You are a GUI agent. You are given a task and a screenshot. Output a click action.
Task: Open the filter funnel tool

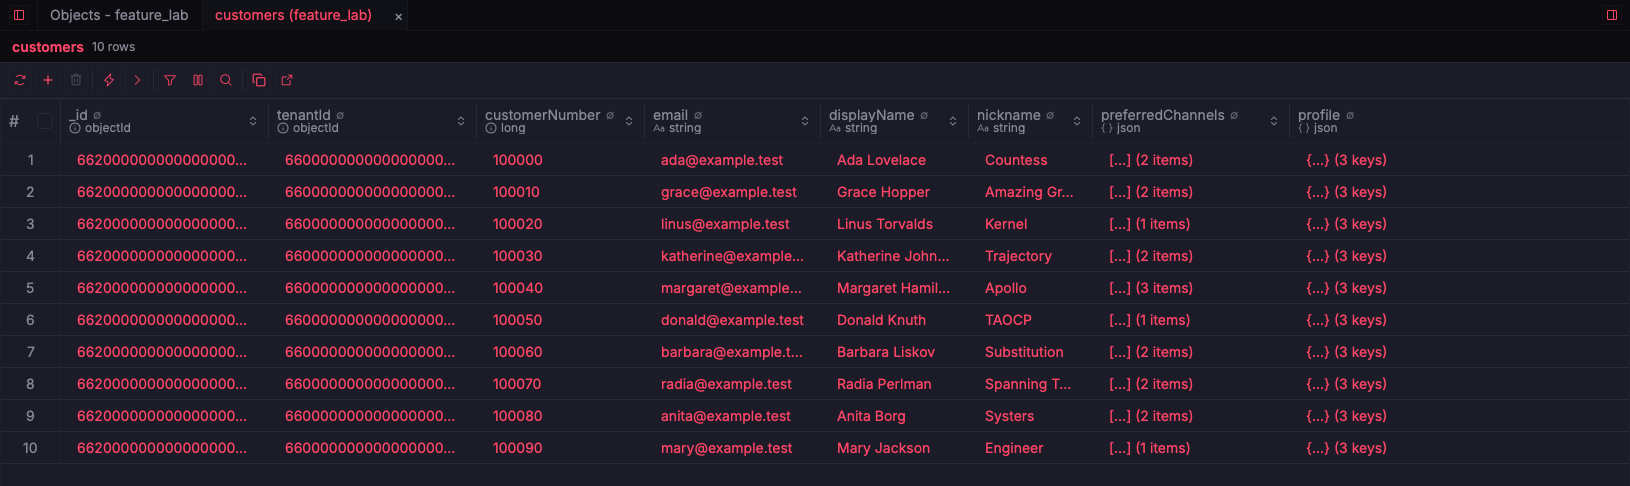(x=170, y=80)
